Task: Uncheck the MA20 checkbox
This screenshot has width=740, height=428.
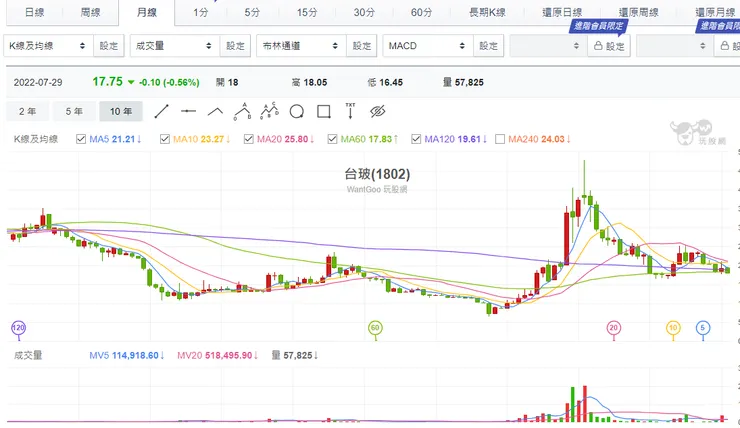Action: tap(249, 139)
